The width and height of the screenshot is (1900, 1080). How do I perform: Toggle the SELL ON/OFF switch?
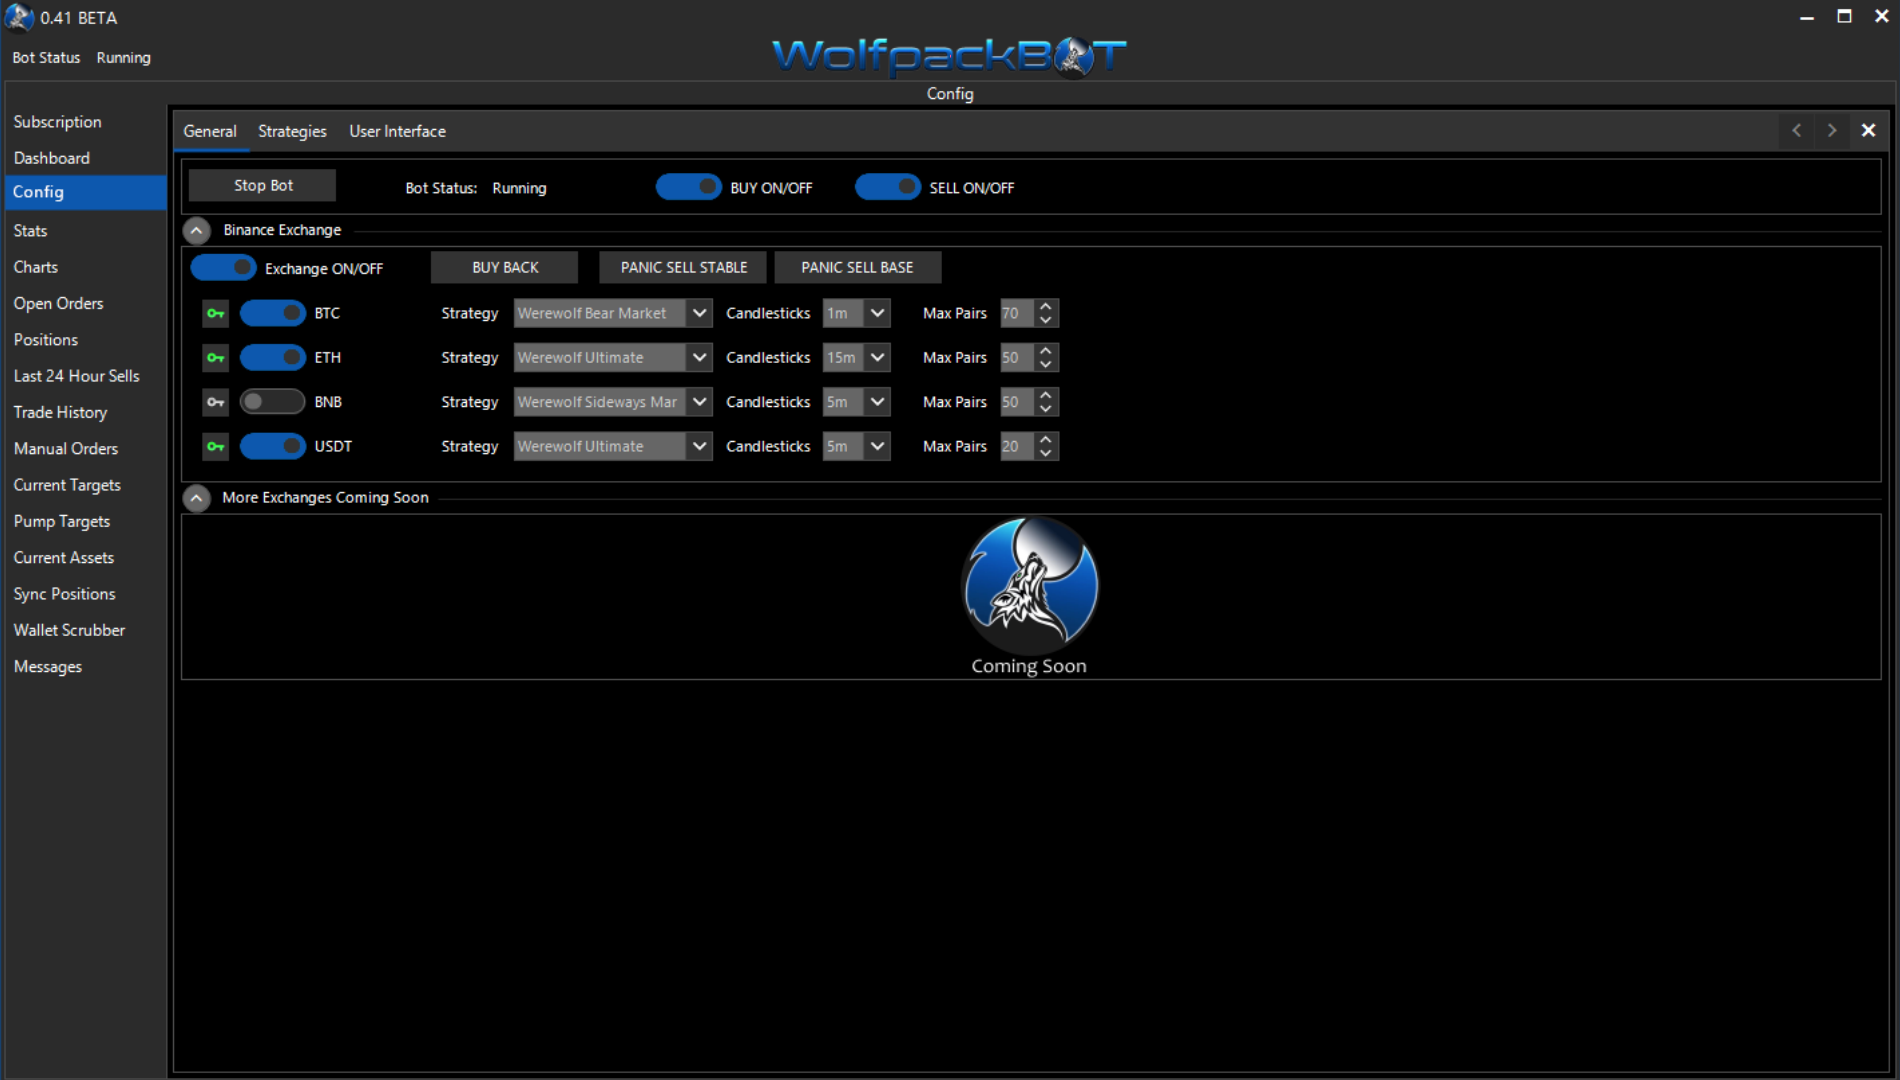(887, 187)
